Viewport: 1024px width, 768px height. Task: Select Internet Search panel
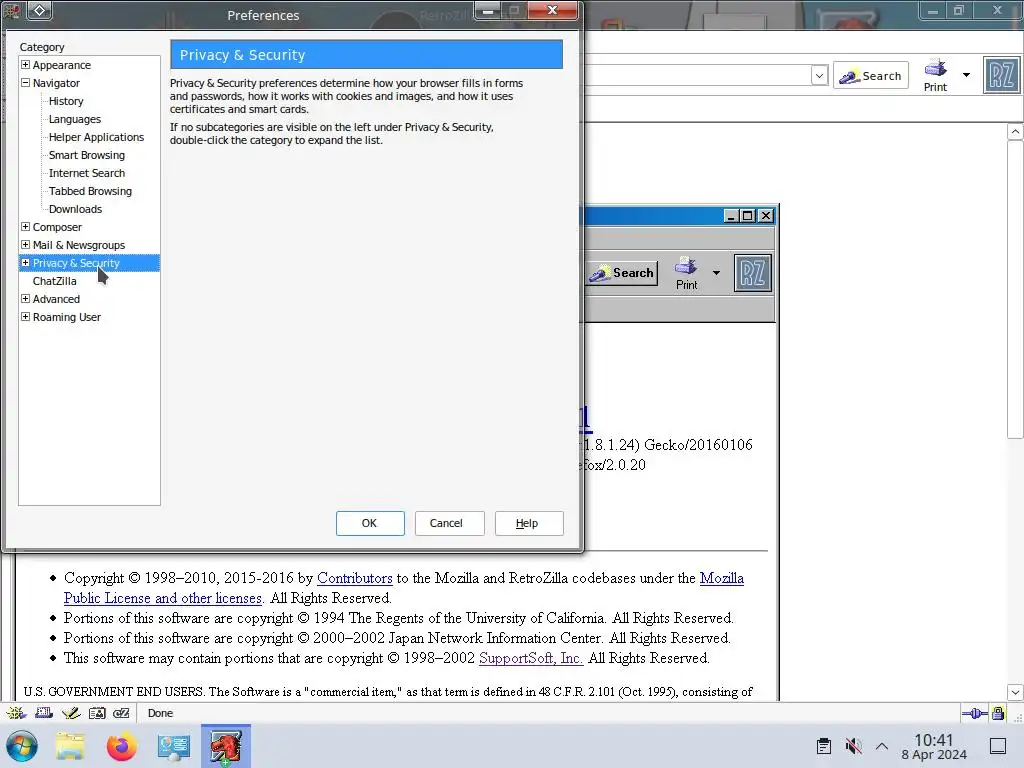point(86,173)
